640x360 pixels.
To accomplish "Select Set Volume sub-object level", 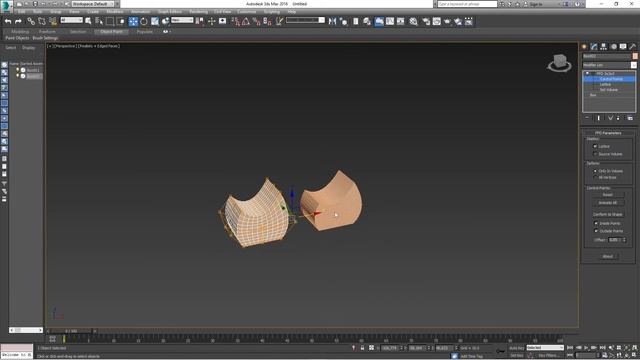I will [609, 89].
